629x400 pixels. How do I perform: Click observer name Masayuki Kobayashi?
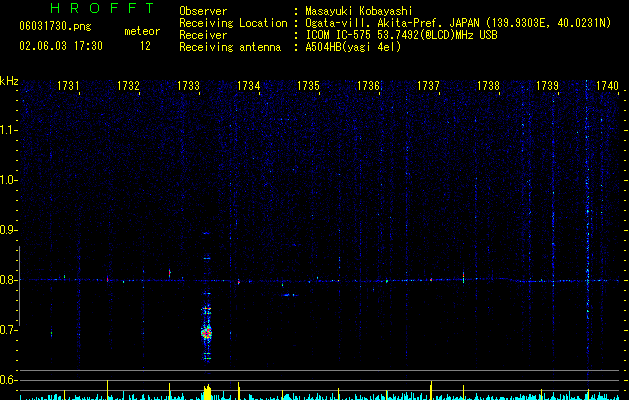pos(359,11)
